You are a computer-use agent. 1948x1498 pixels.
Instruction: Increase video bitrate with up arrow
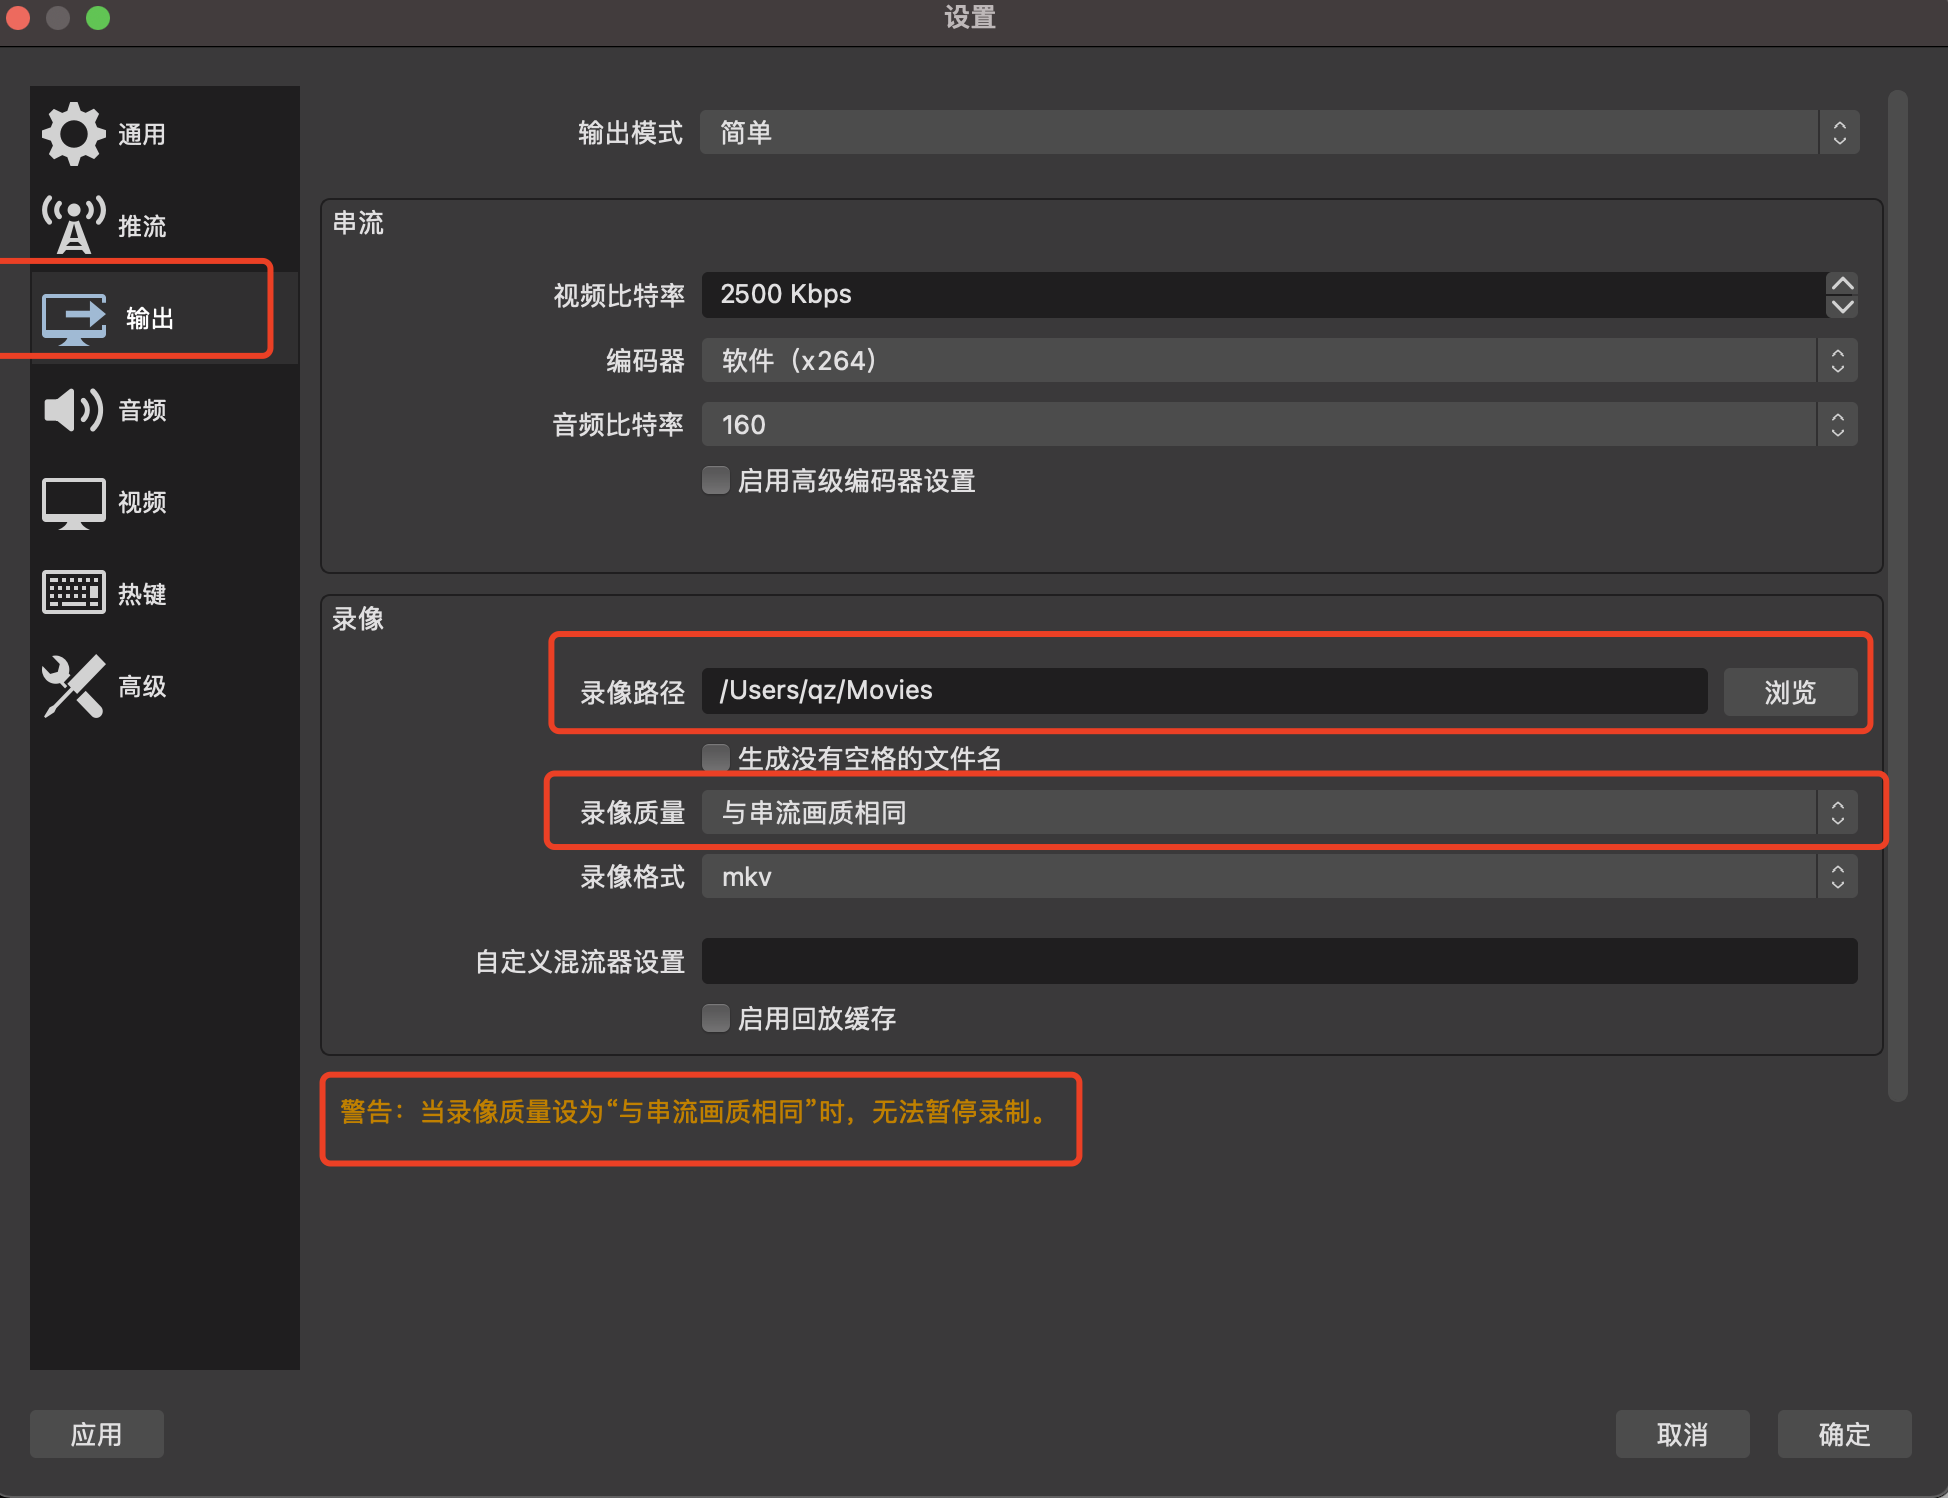pyautogui.click(x=1841, y=284)
